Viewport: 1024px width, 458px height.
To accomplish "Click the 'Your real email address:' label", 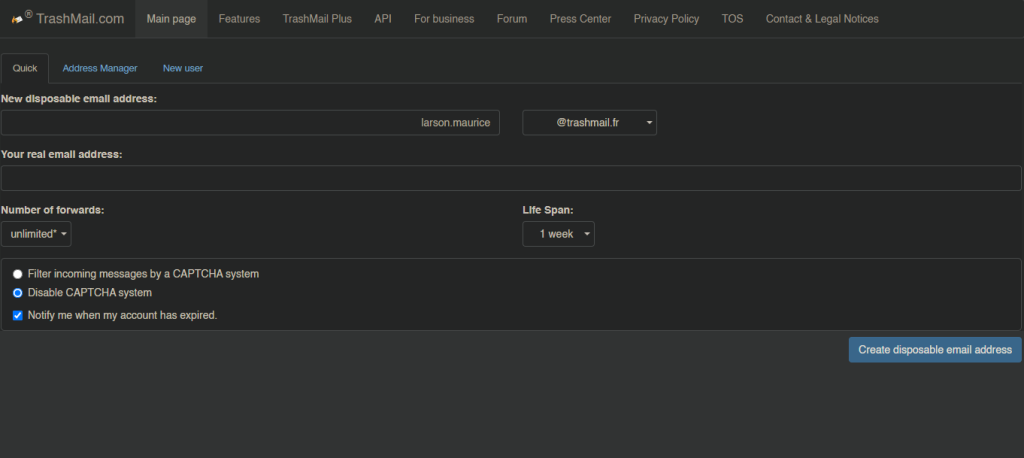I will (61, 154).
